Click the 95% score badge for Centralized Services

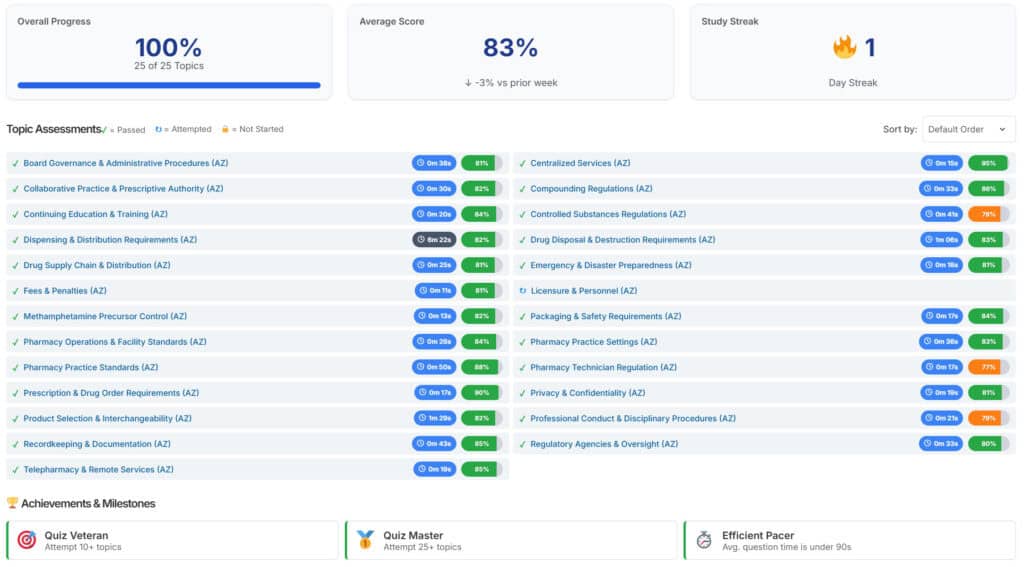pos(987,163)
